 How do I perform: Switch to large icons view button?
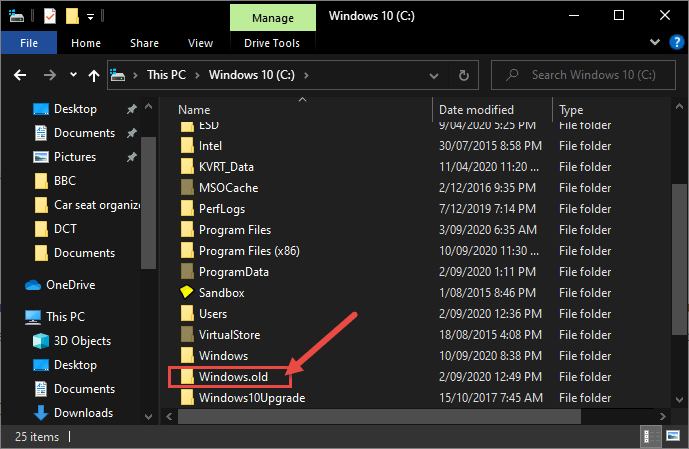pos(673,436)
